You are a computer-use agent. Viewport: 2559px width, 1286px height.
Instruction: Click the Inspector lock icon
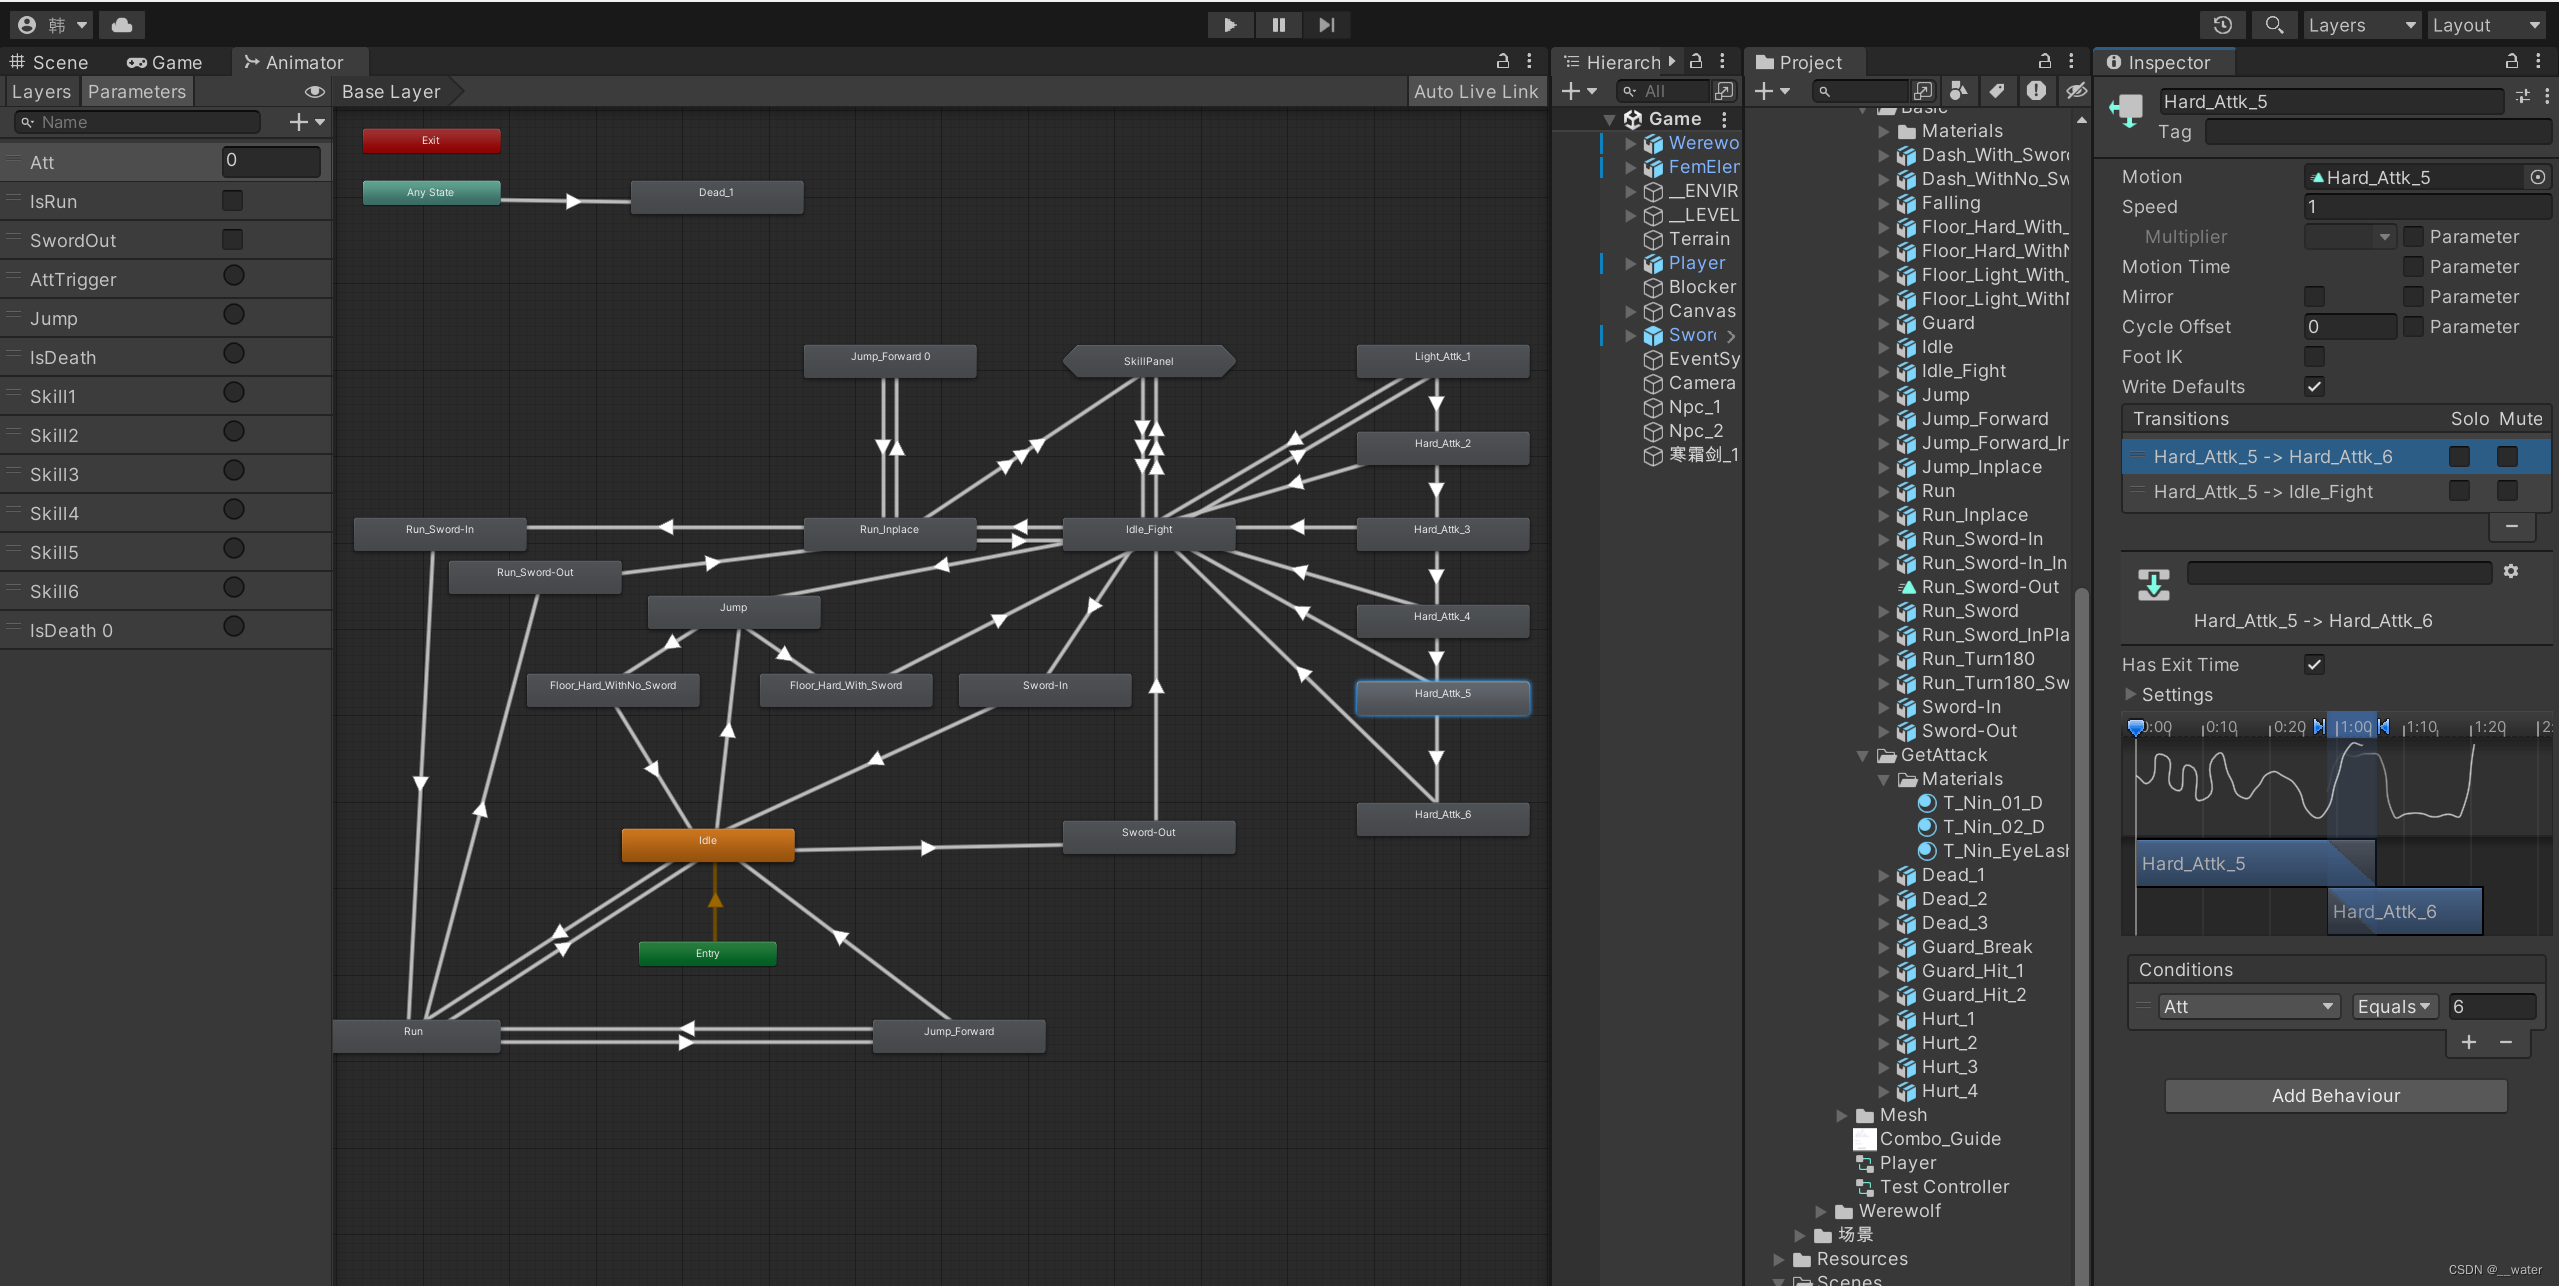(x=2511, y=62)
